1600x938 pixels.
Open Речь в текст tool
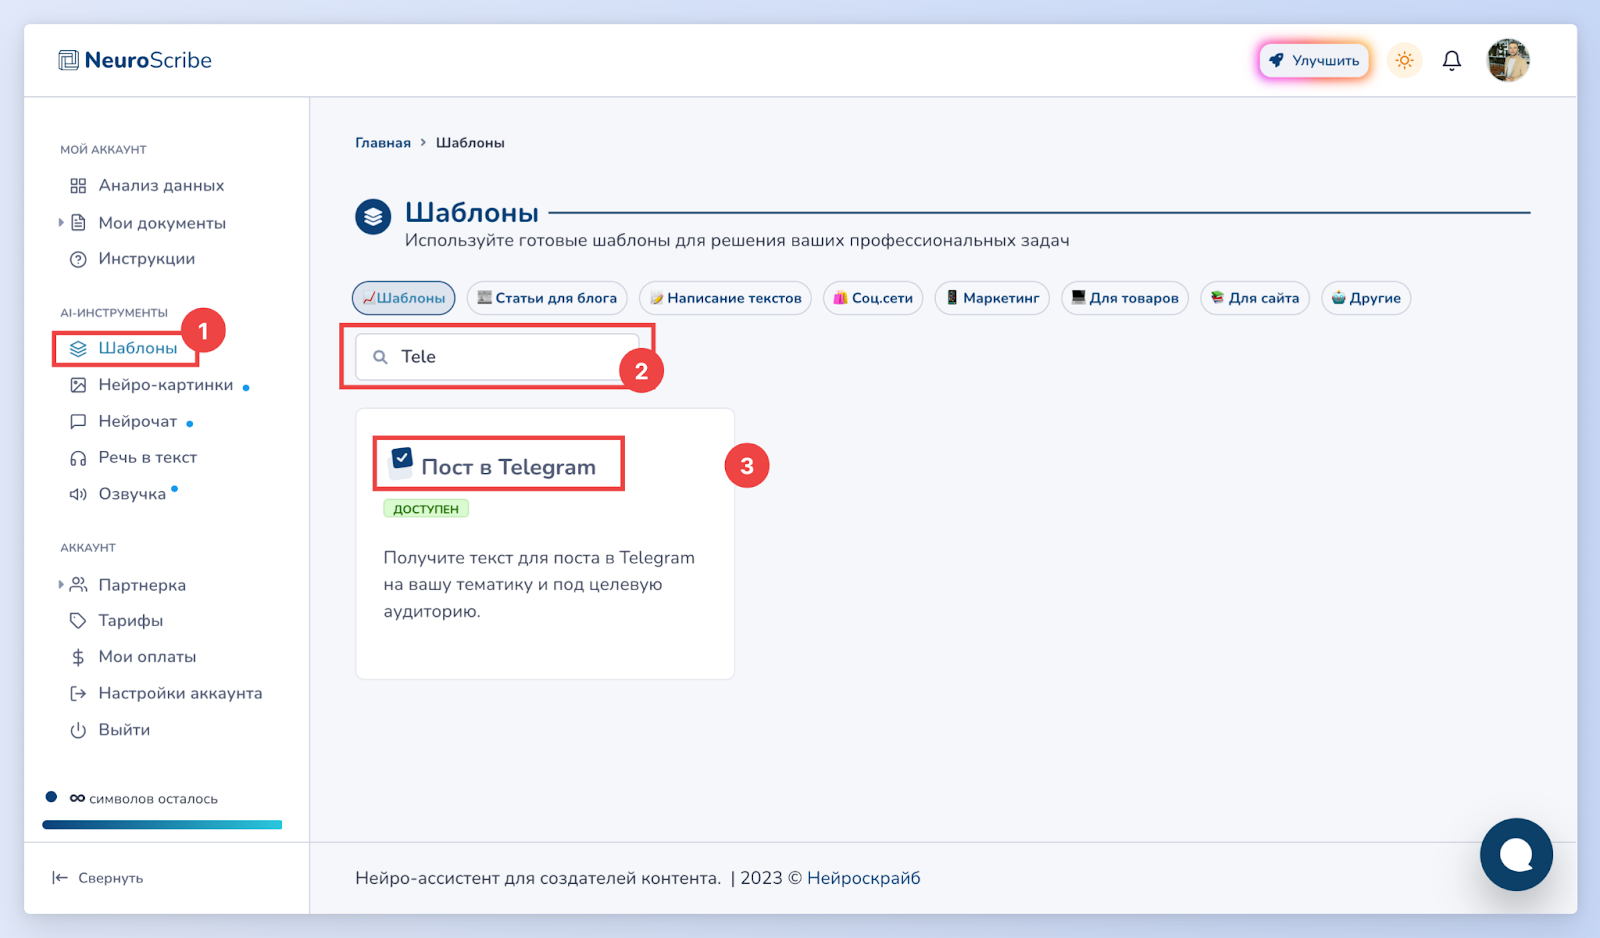148,458
